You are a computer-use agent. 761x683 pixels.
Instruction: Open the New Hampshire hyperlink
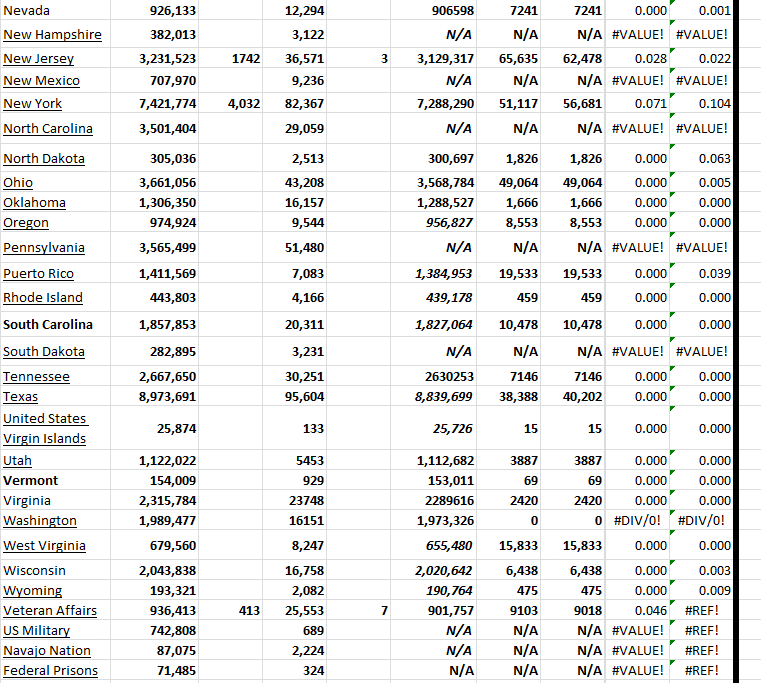[x=52, y=35]
